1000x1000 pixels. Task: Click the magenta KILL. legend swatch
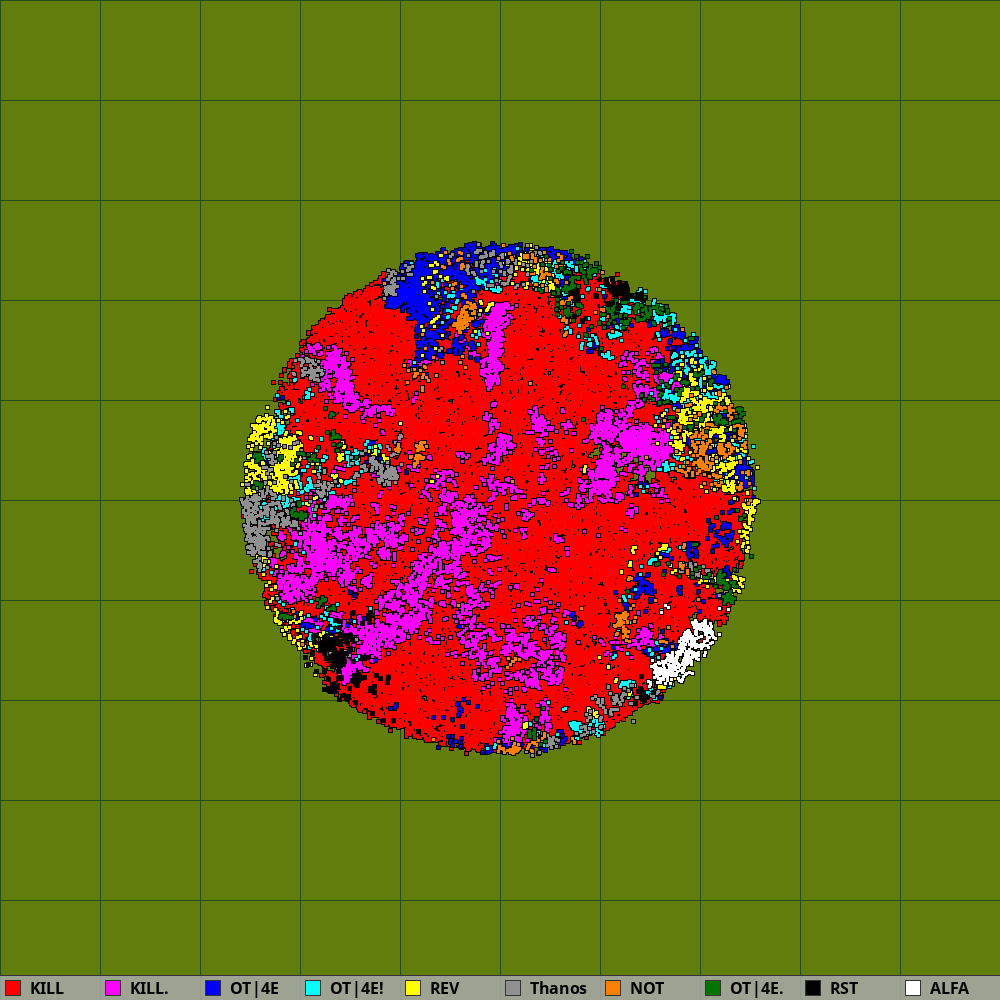[113, 988]
